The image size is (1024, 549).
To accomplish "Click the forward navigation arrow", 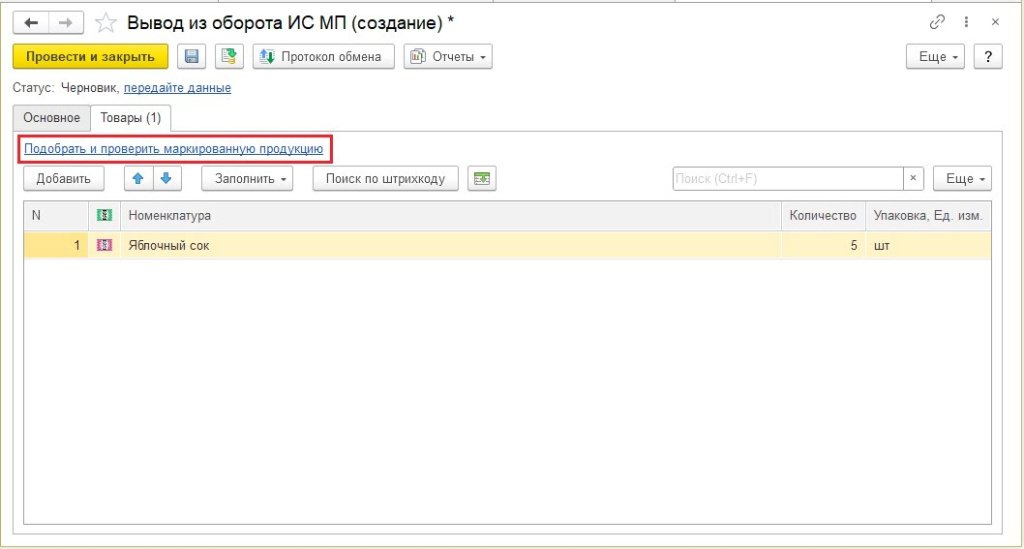I will pyautogui.click(x=65, y=22).
